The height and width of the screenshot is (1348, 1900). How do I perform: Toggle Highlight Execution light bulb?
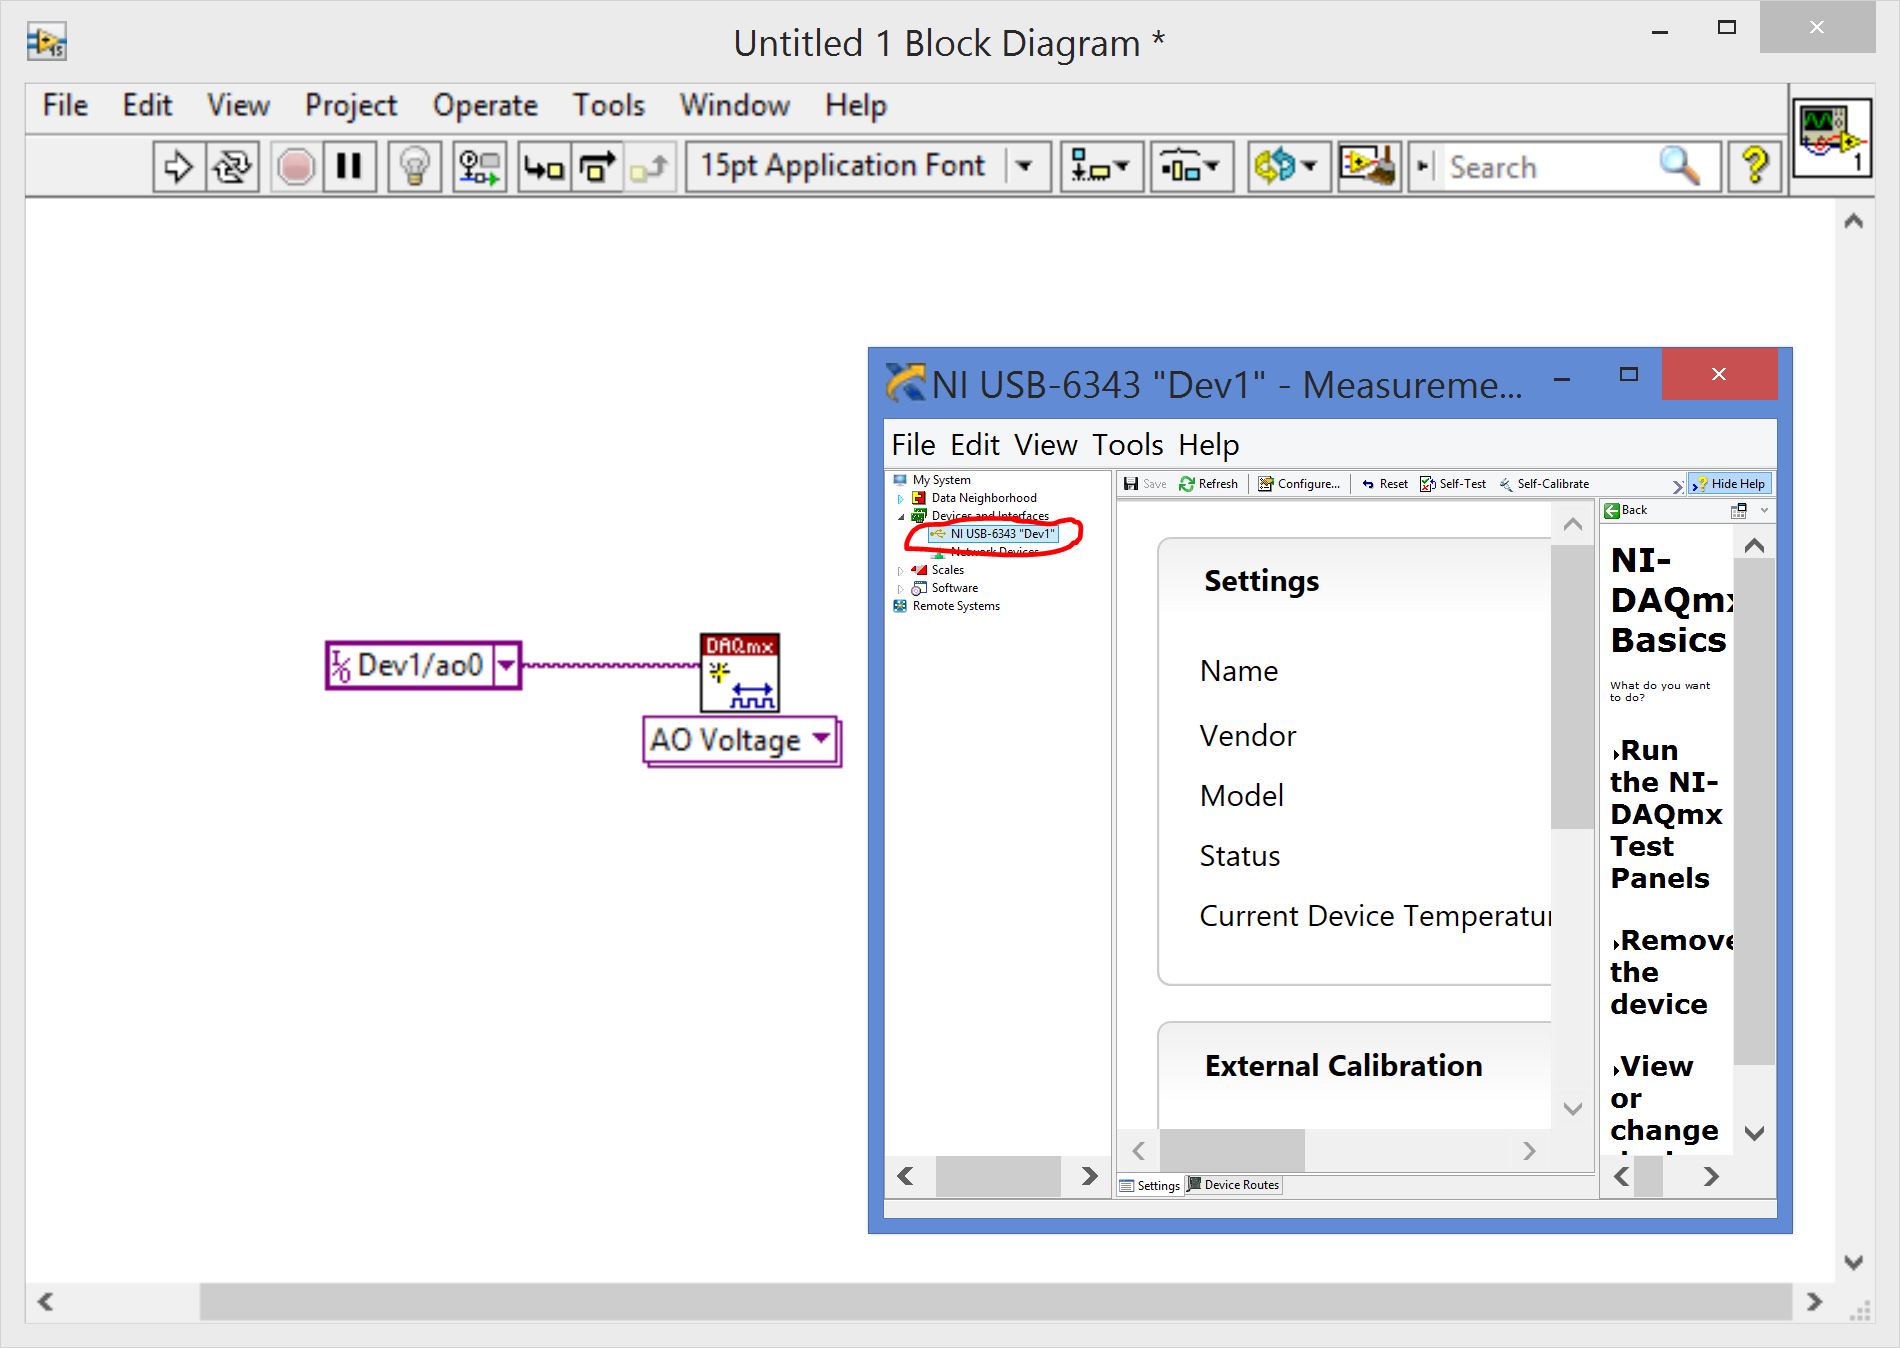point(414,166)
